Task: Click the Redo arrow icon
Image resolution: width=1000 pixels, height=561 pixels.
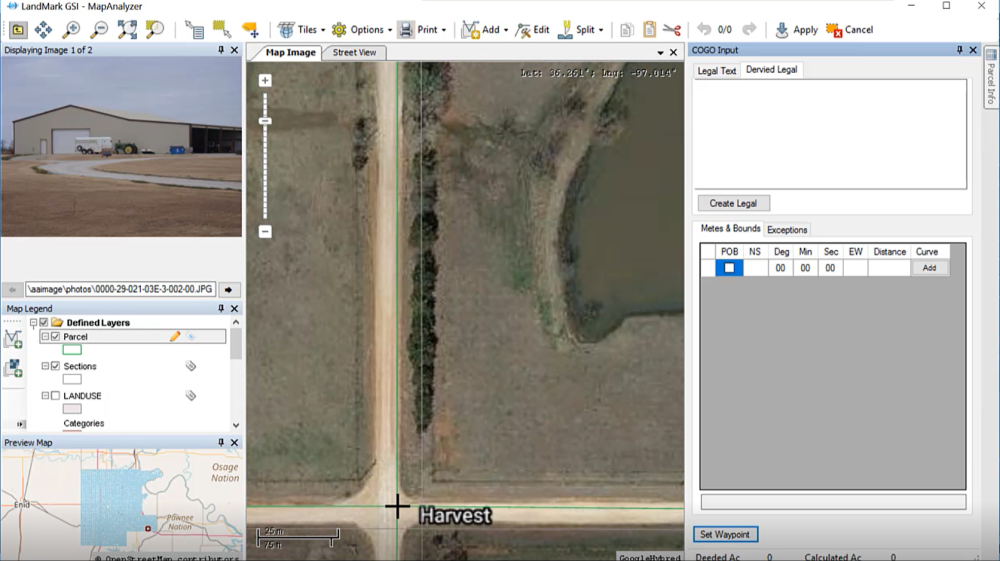Action: 749,29
